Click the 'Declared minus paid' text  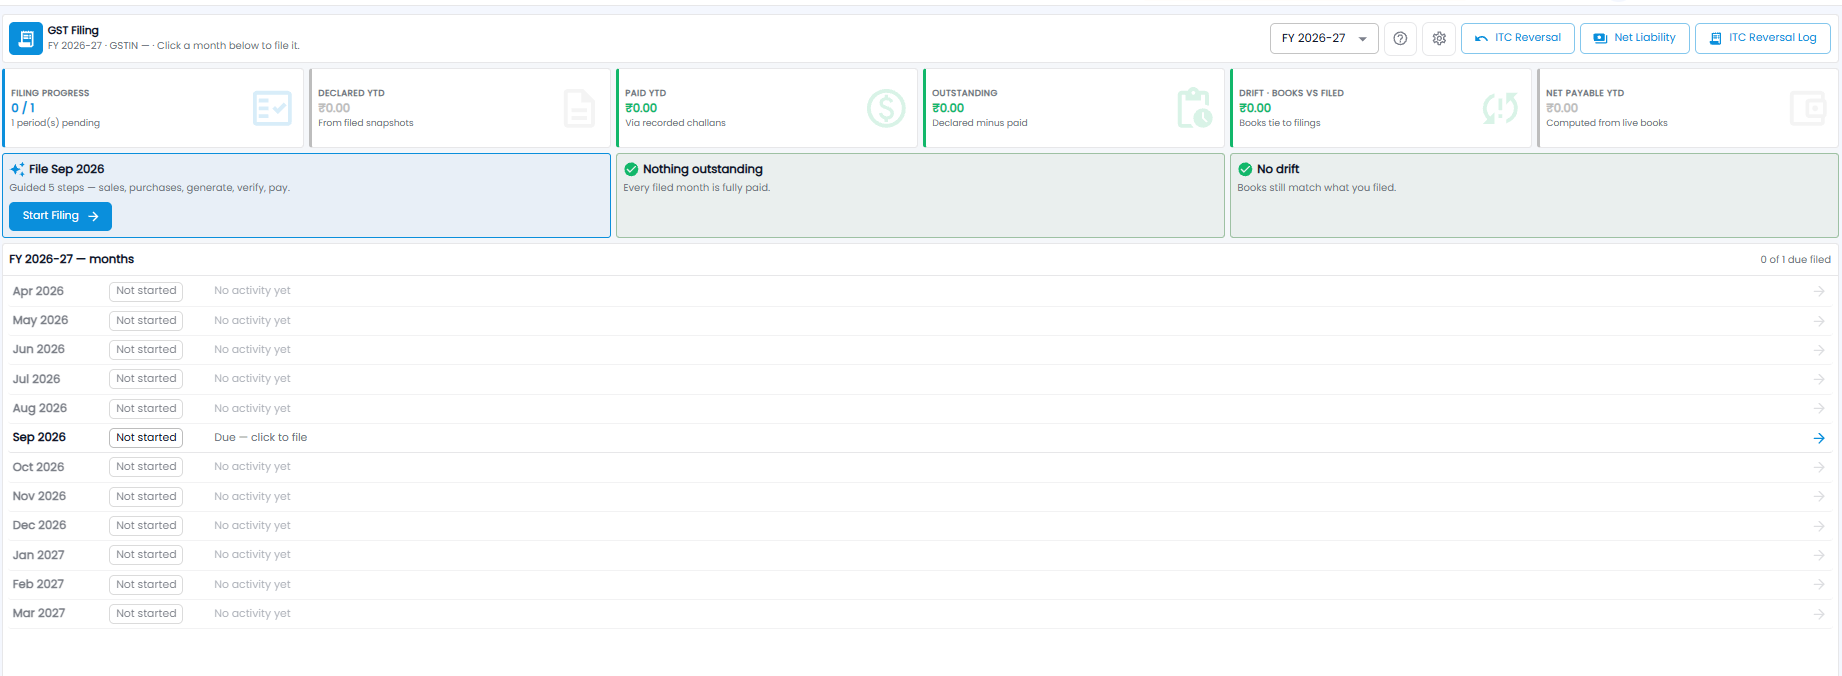[979, 123]
